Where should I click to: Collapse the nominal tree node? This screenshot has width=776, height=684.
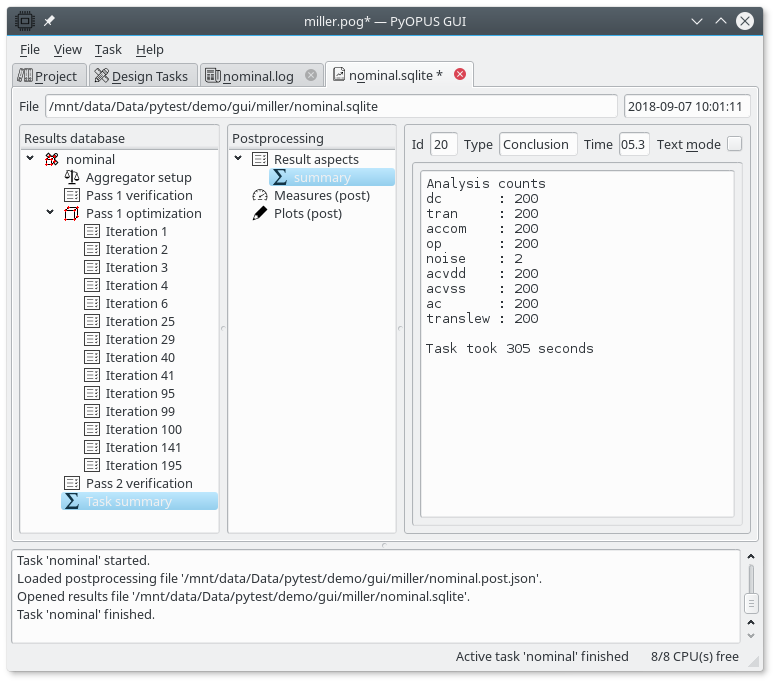coord(31,159)
